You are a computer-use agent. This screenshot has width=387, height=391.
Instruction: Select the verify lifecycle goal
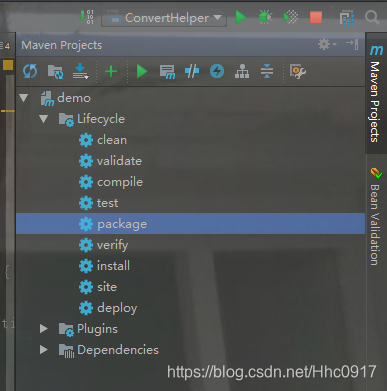click(112, 245)
